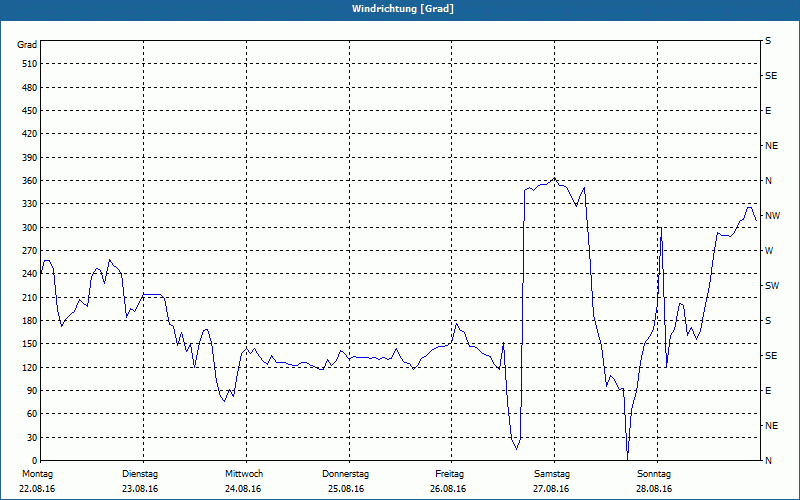Click the 210 y-axis value

coord(30,297)
